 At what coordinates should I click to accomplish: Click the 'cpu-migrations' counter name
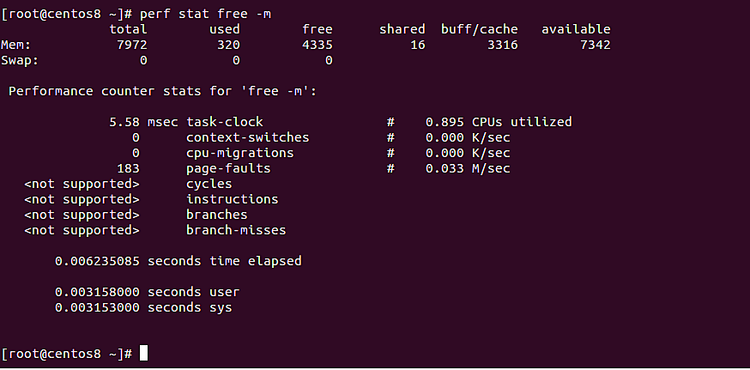tap(240, 153)
